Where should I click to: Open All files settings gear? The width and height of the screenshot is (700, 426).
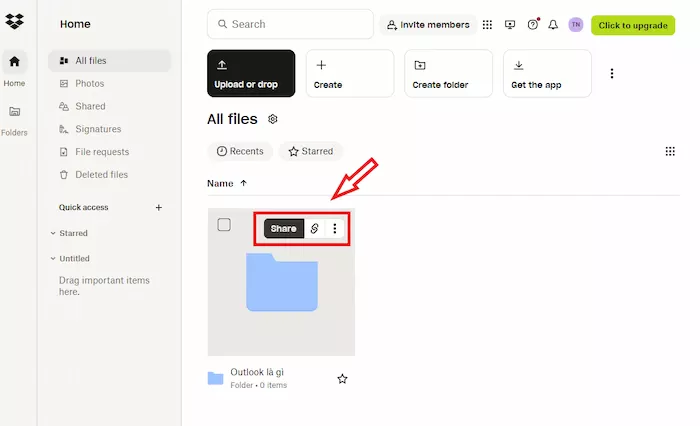coord(273,120)
